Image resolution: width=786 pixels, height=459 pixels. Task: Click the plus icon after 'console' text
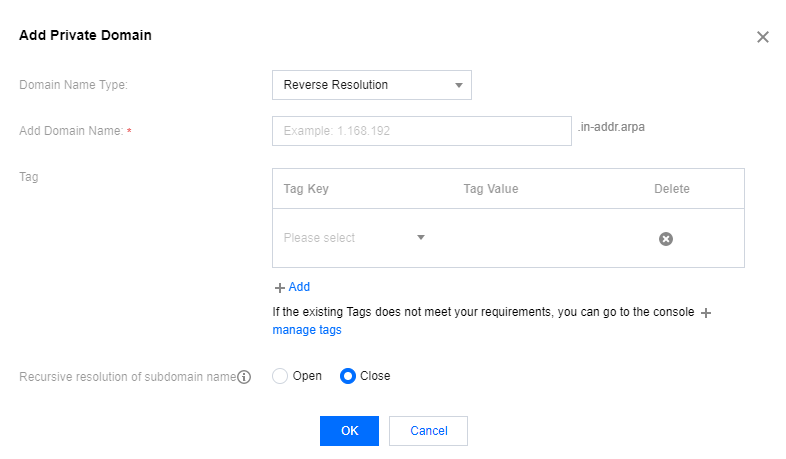pyautogui.click(x=706, y=313)
